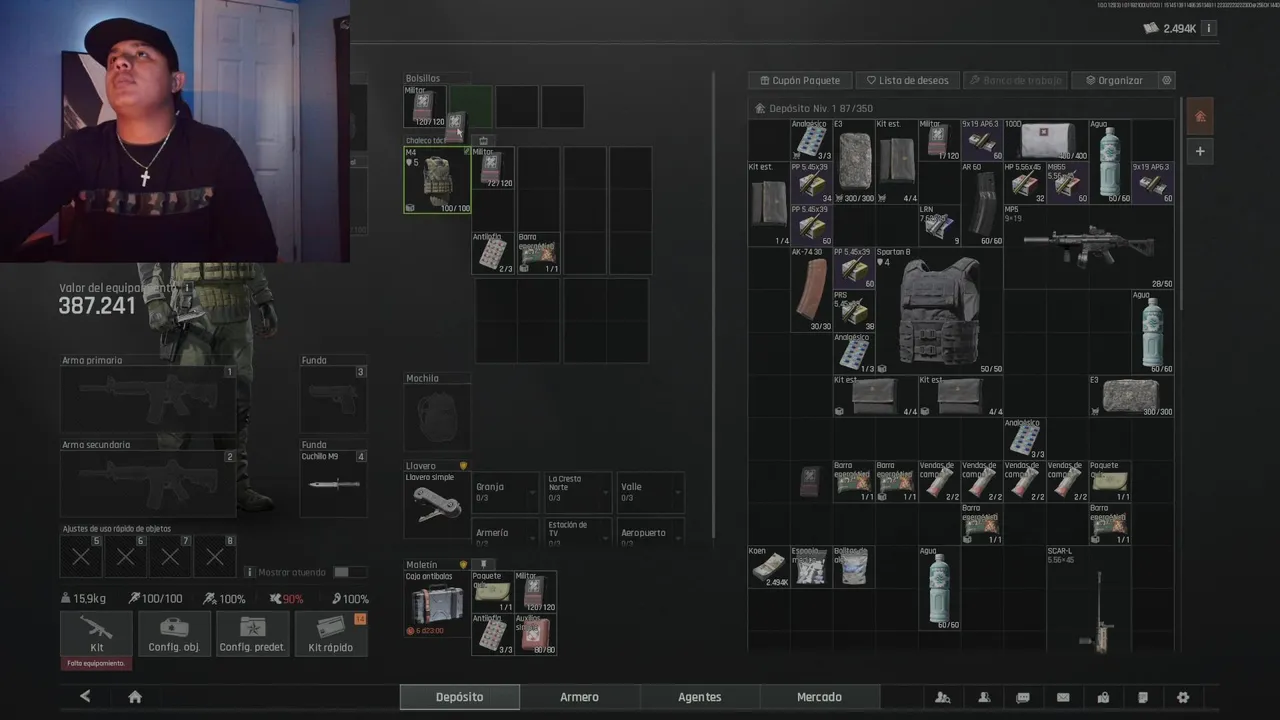Open friends team icon in bottom bar

click(943, 697)
